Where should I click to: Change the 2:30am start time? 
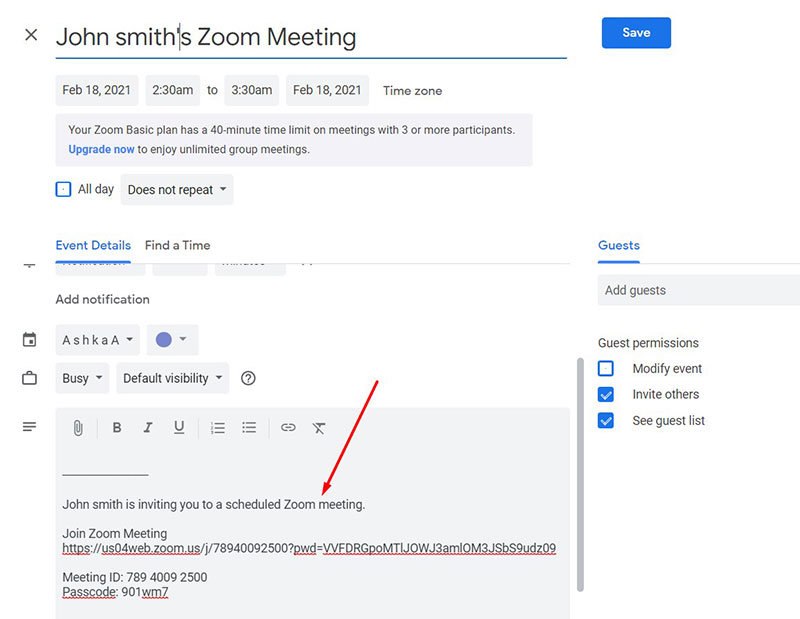[x=172, y=90]
